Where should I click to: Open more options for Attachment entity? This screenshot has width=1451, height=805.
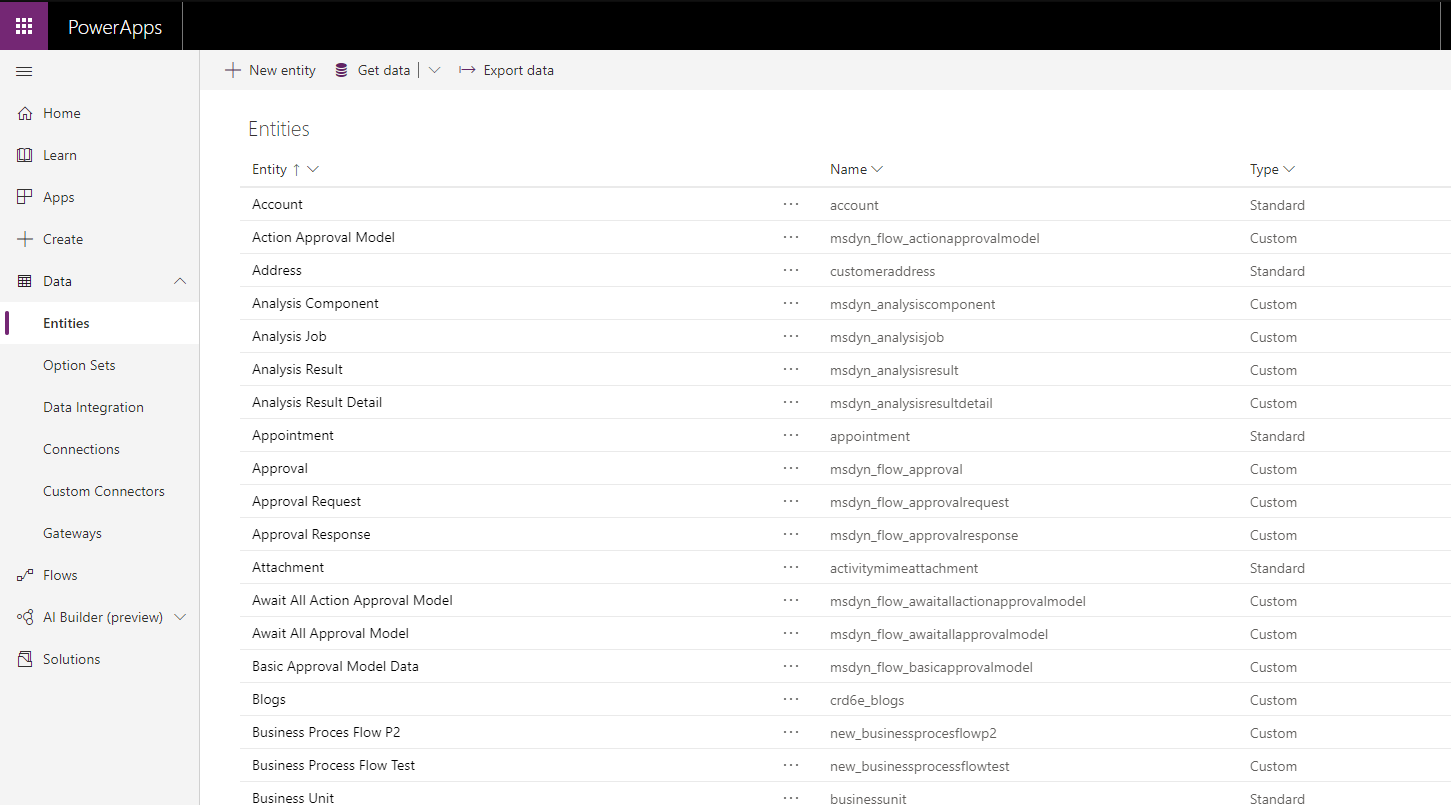tap(791, 567)
